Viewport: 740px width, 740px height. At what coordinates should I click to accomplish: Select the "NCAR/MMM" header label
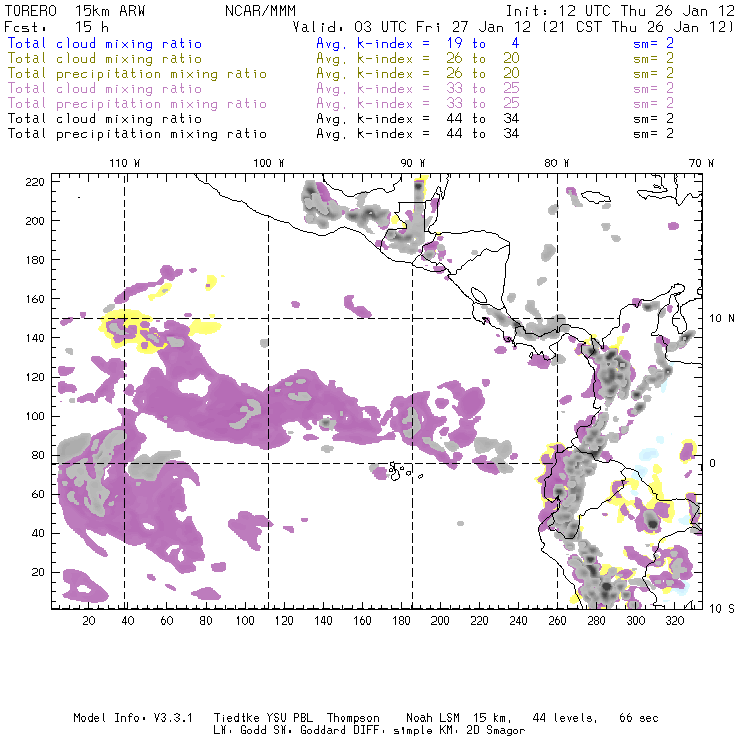(261, 11)
